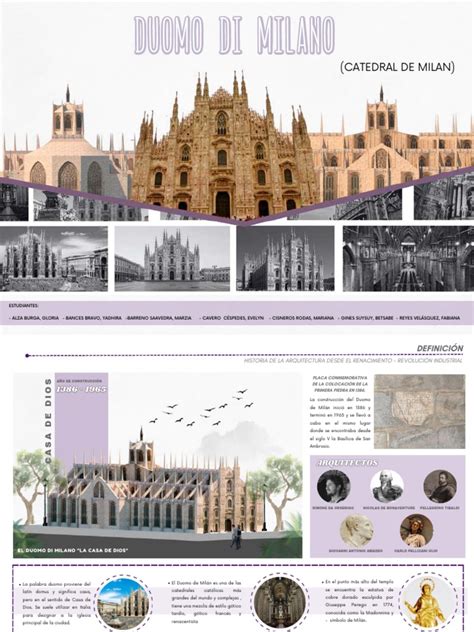The height and width of the screenshot is (632, 474).
Task: Open the black-and-white cathedral interior nave photo
Action: point(408,258)
